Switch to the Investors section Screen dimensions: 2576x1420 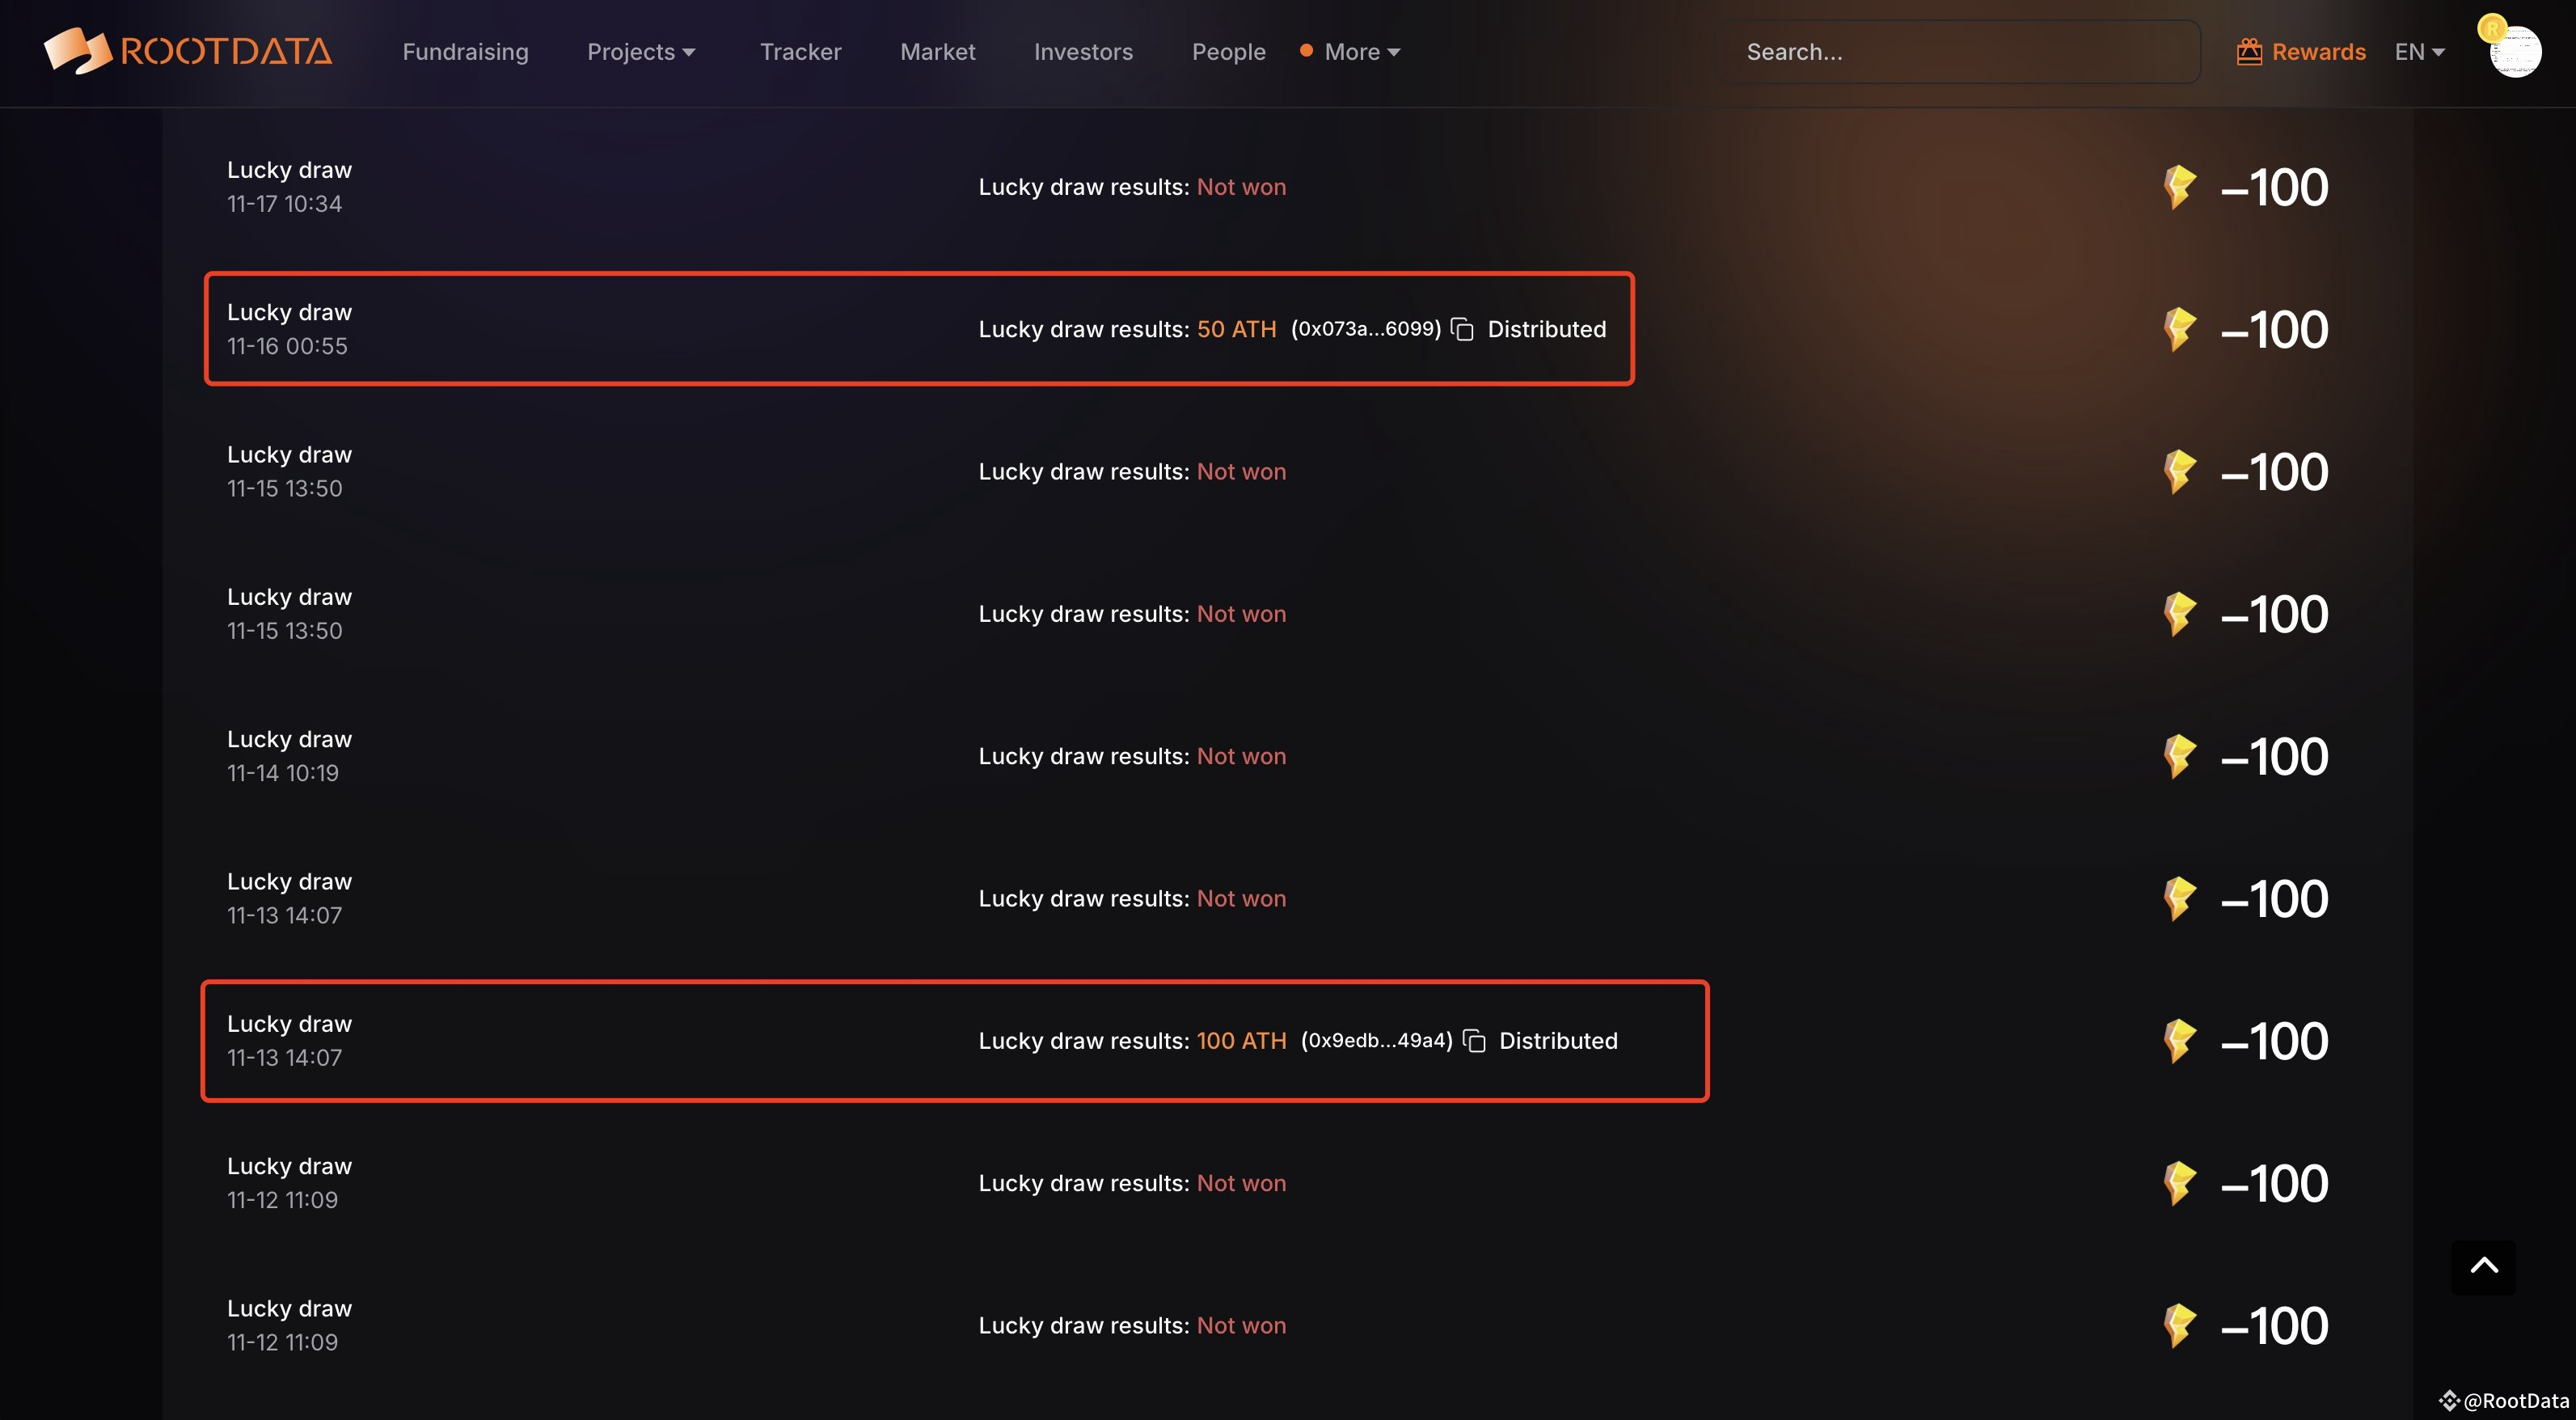(1083, 51)
